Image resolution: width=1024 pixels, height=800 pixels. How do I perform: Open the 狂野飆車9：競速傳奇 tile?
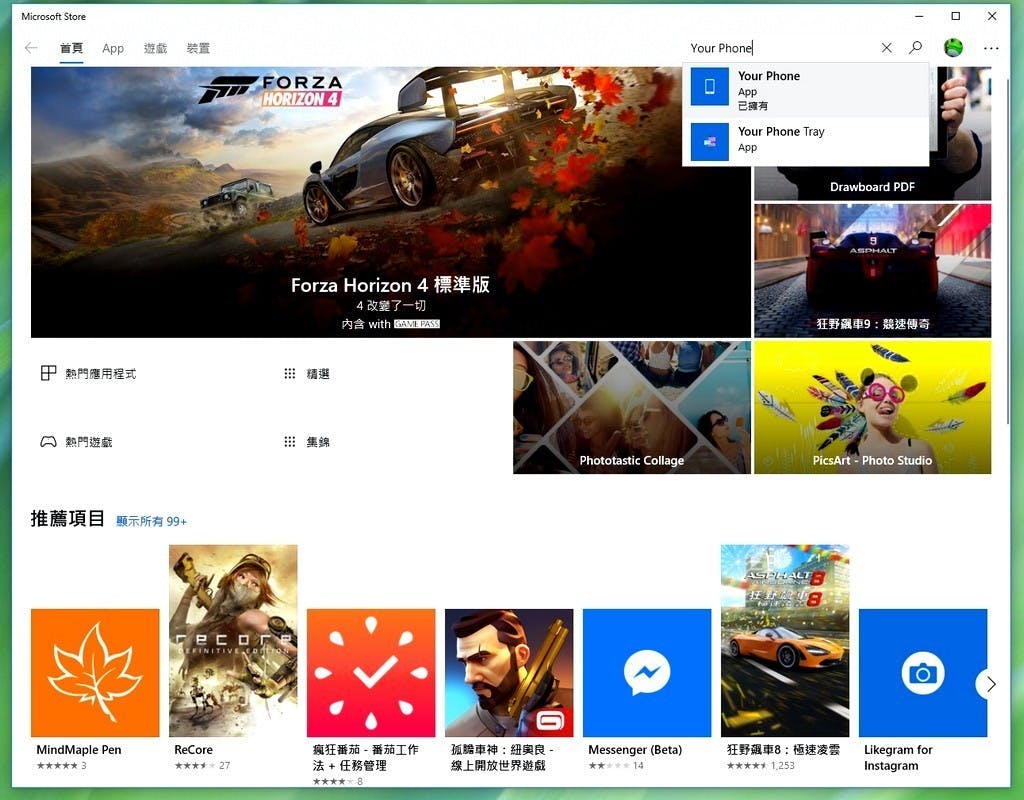pos(872,270)
